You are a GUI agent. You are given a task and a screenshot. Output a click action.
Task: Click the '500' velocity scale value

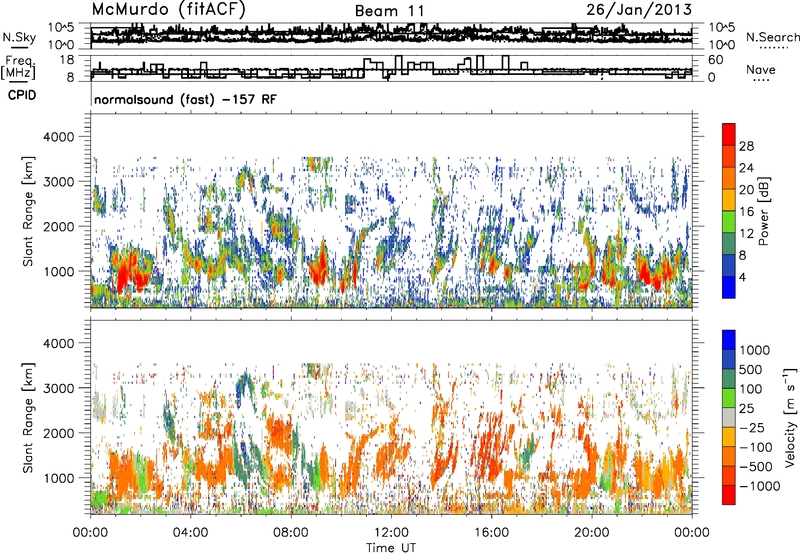(750, 370)
